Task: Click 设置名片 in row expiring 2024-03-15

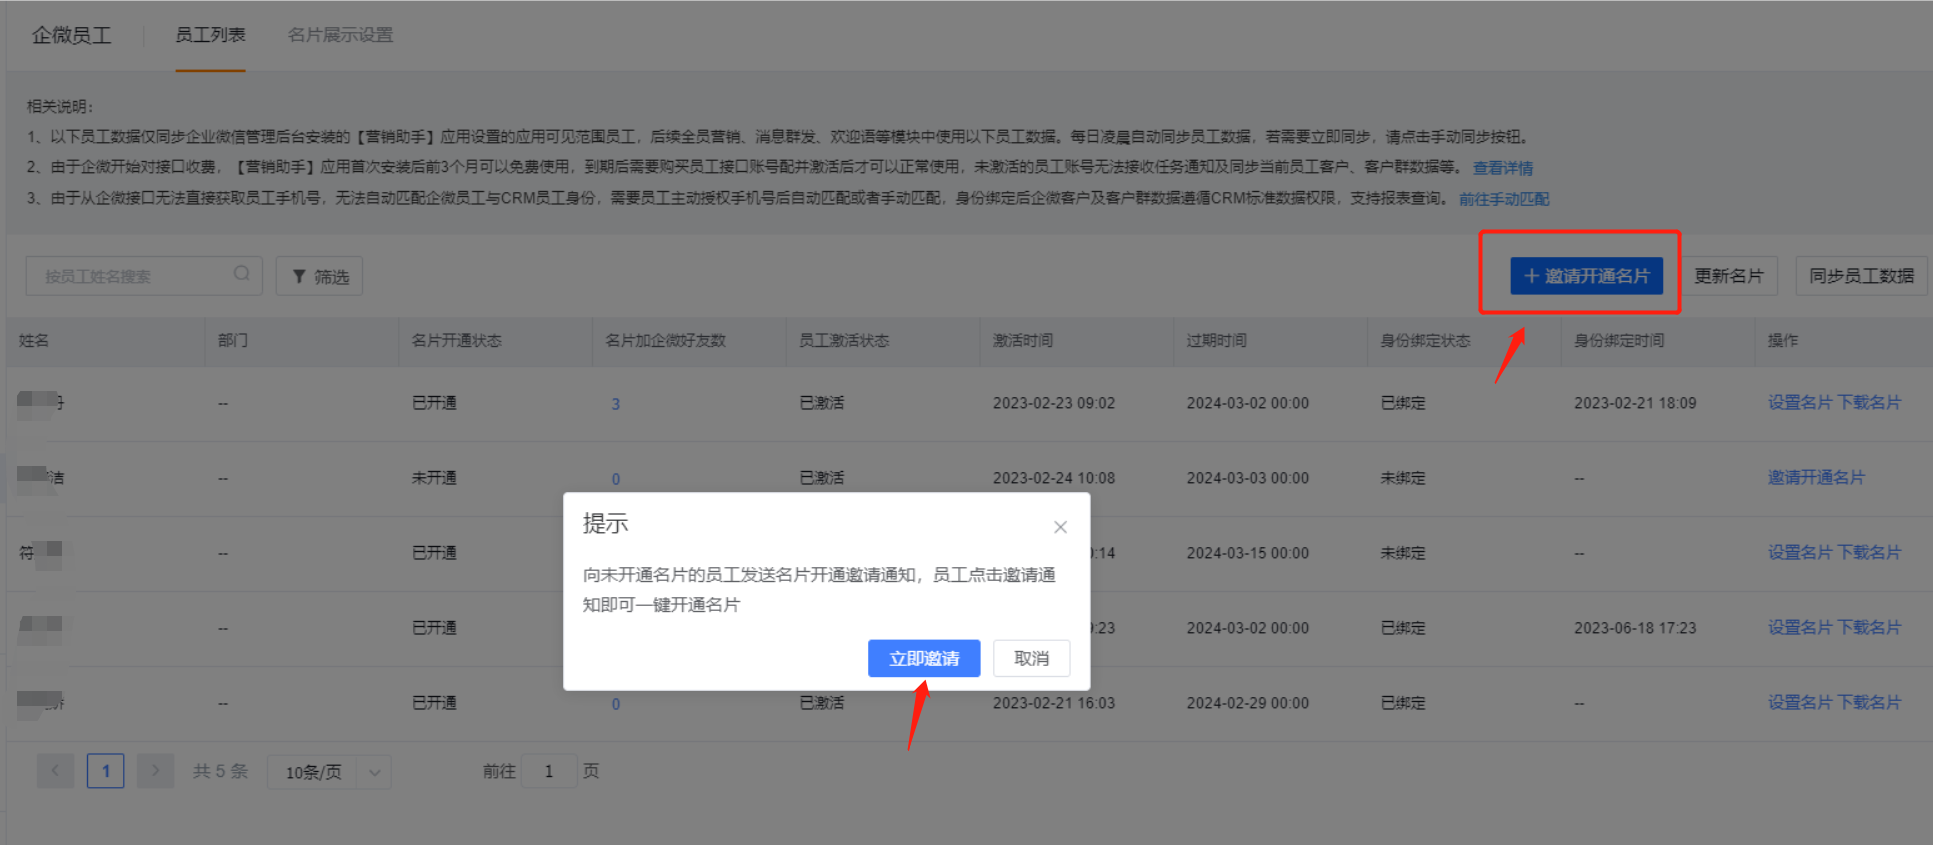Action: pos(1799,552)
